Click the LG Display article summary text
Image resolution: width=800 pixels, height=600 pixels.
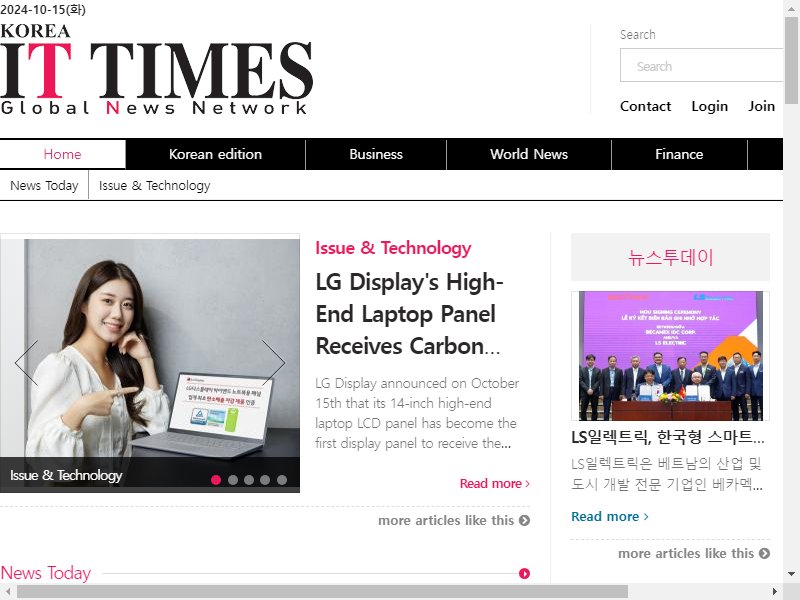(x=417, y=413)
